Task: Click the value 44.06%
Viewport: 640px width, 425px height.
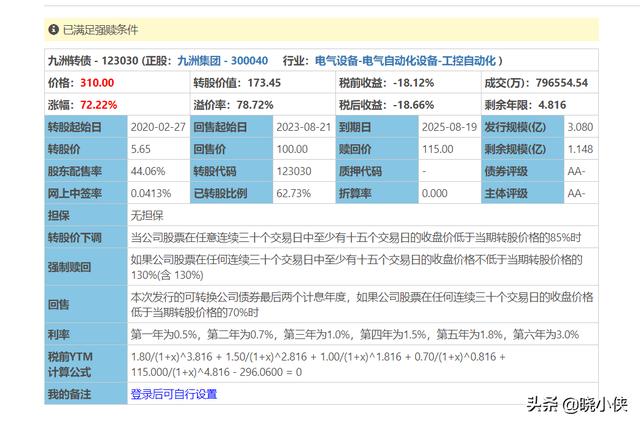Action: 148,171
